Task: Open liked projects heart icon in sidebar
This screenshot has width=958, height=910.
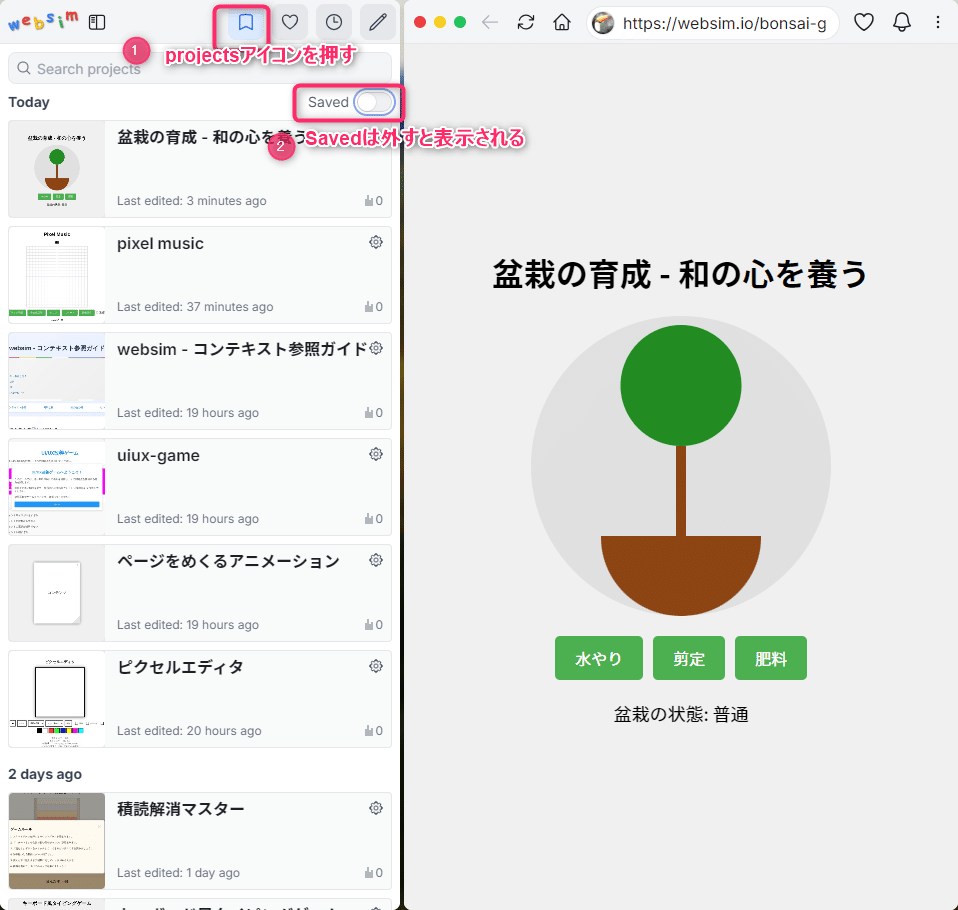Action: pos(290,23)
